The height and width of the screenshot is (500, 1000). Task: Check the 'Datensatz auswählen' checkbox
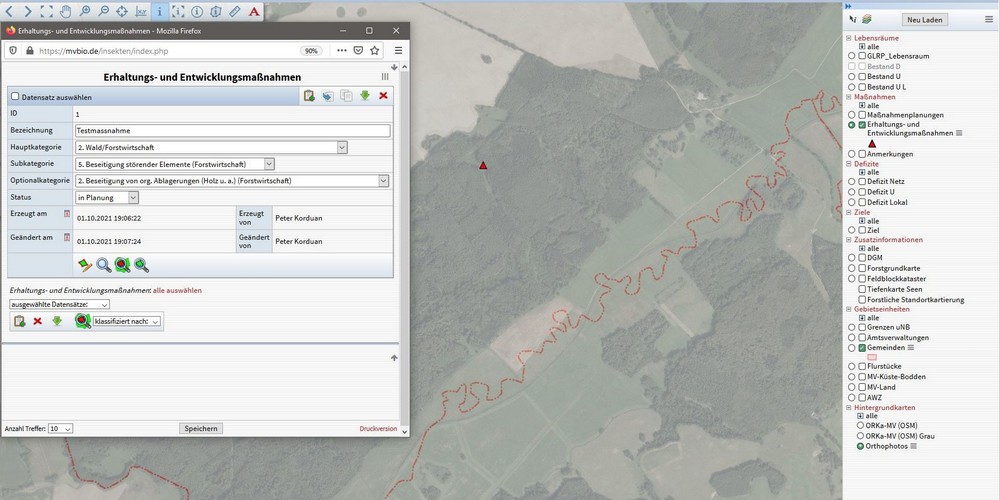tap(15, 96)
